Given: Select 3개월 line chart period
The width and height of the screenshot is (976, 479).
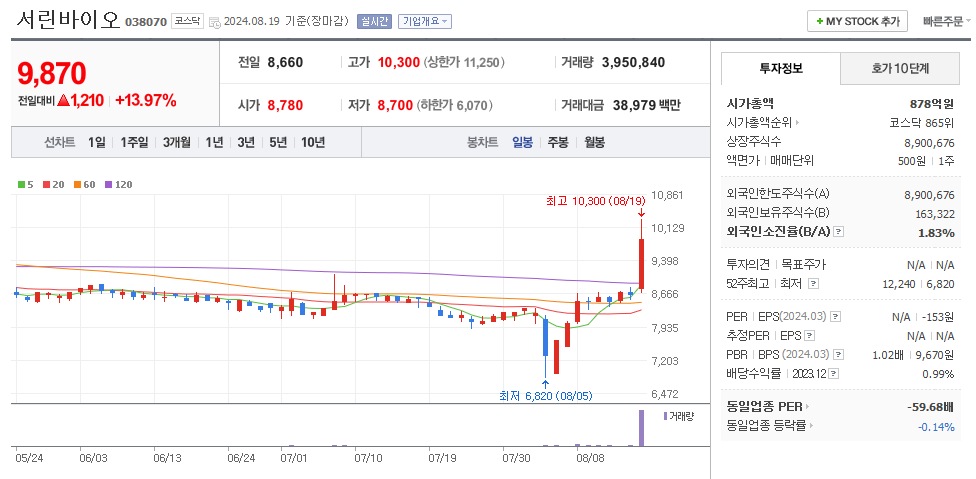Looking at the screenshot, I should pos(177,142).
